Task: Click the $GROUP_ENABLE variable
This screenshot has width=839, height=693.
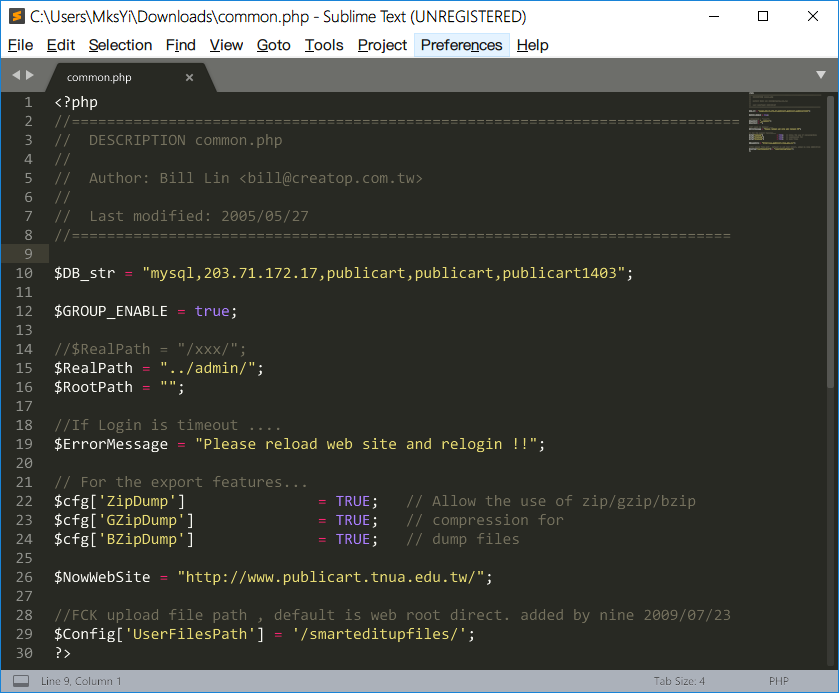Action: (111, 311)
